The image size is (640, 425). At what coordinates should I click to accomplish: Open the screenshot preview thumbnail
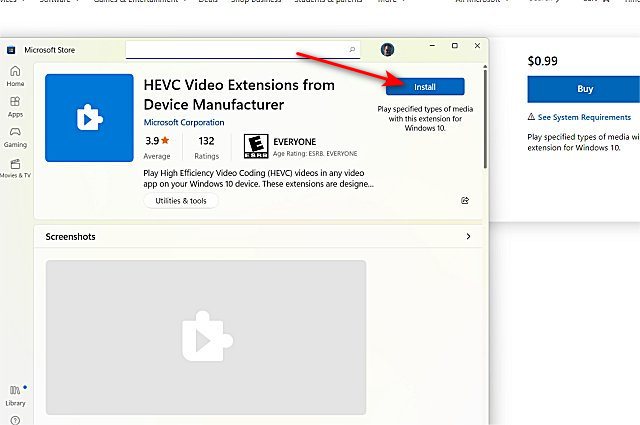pos(205,337)
